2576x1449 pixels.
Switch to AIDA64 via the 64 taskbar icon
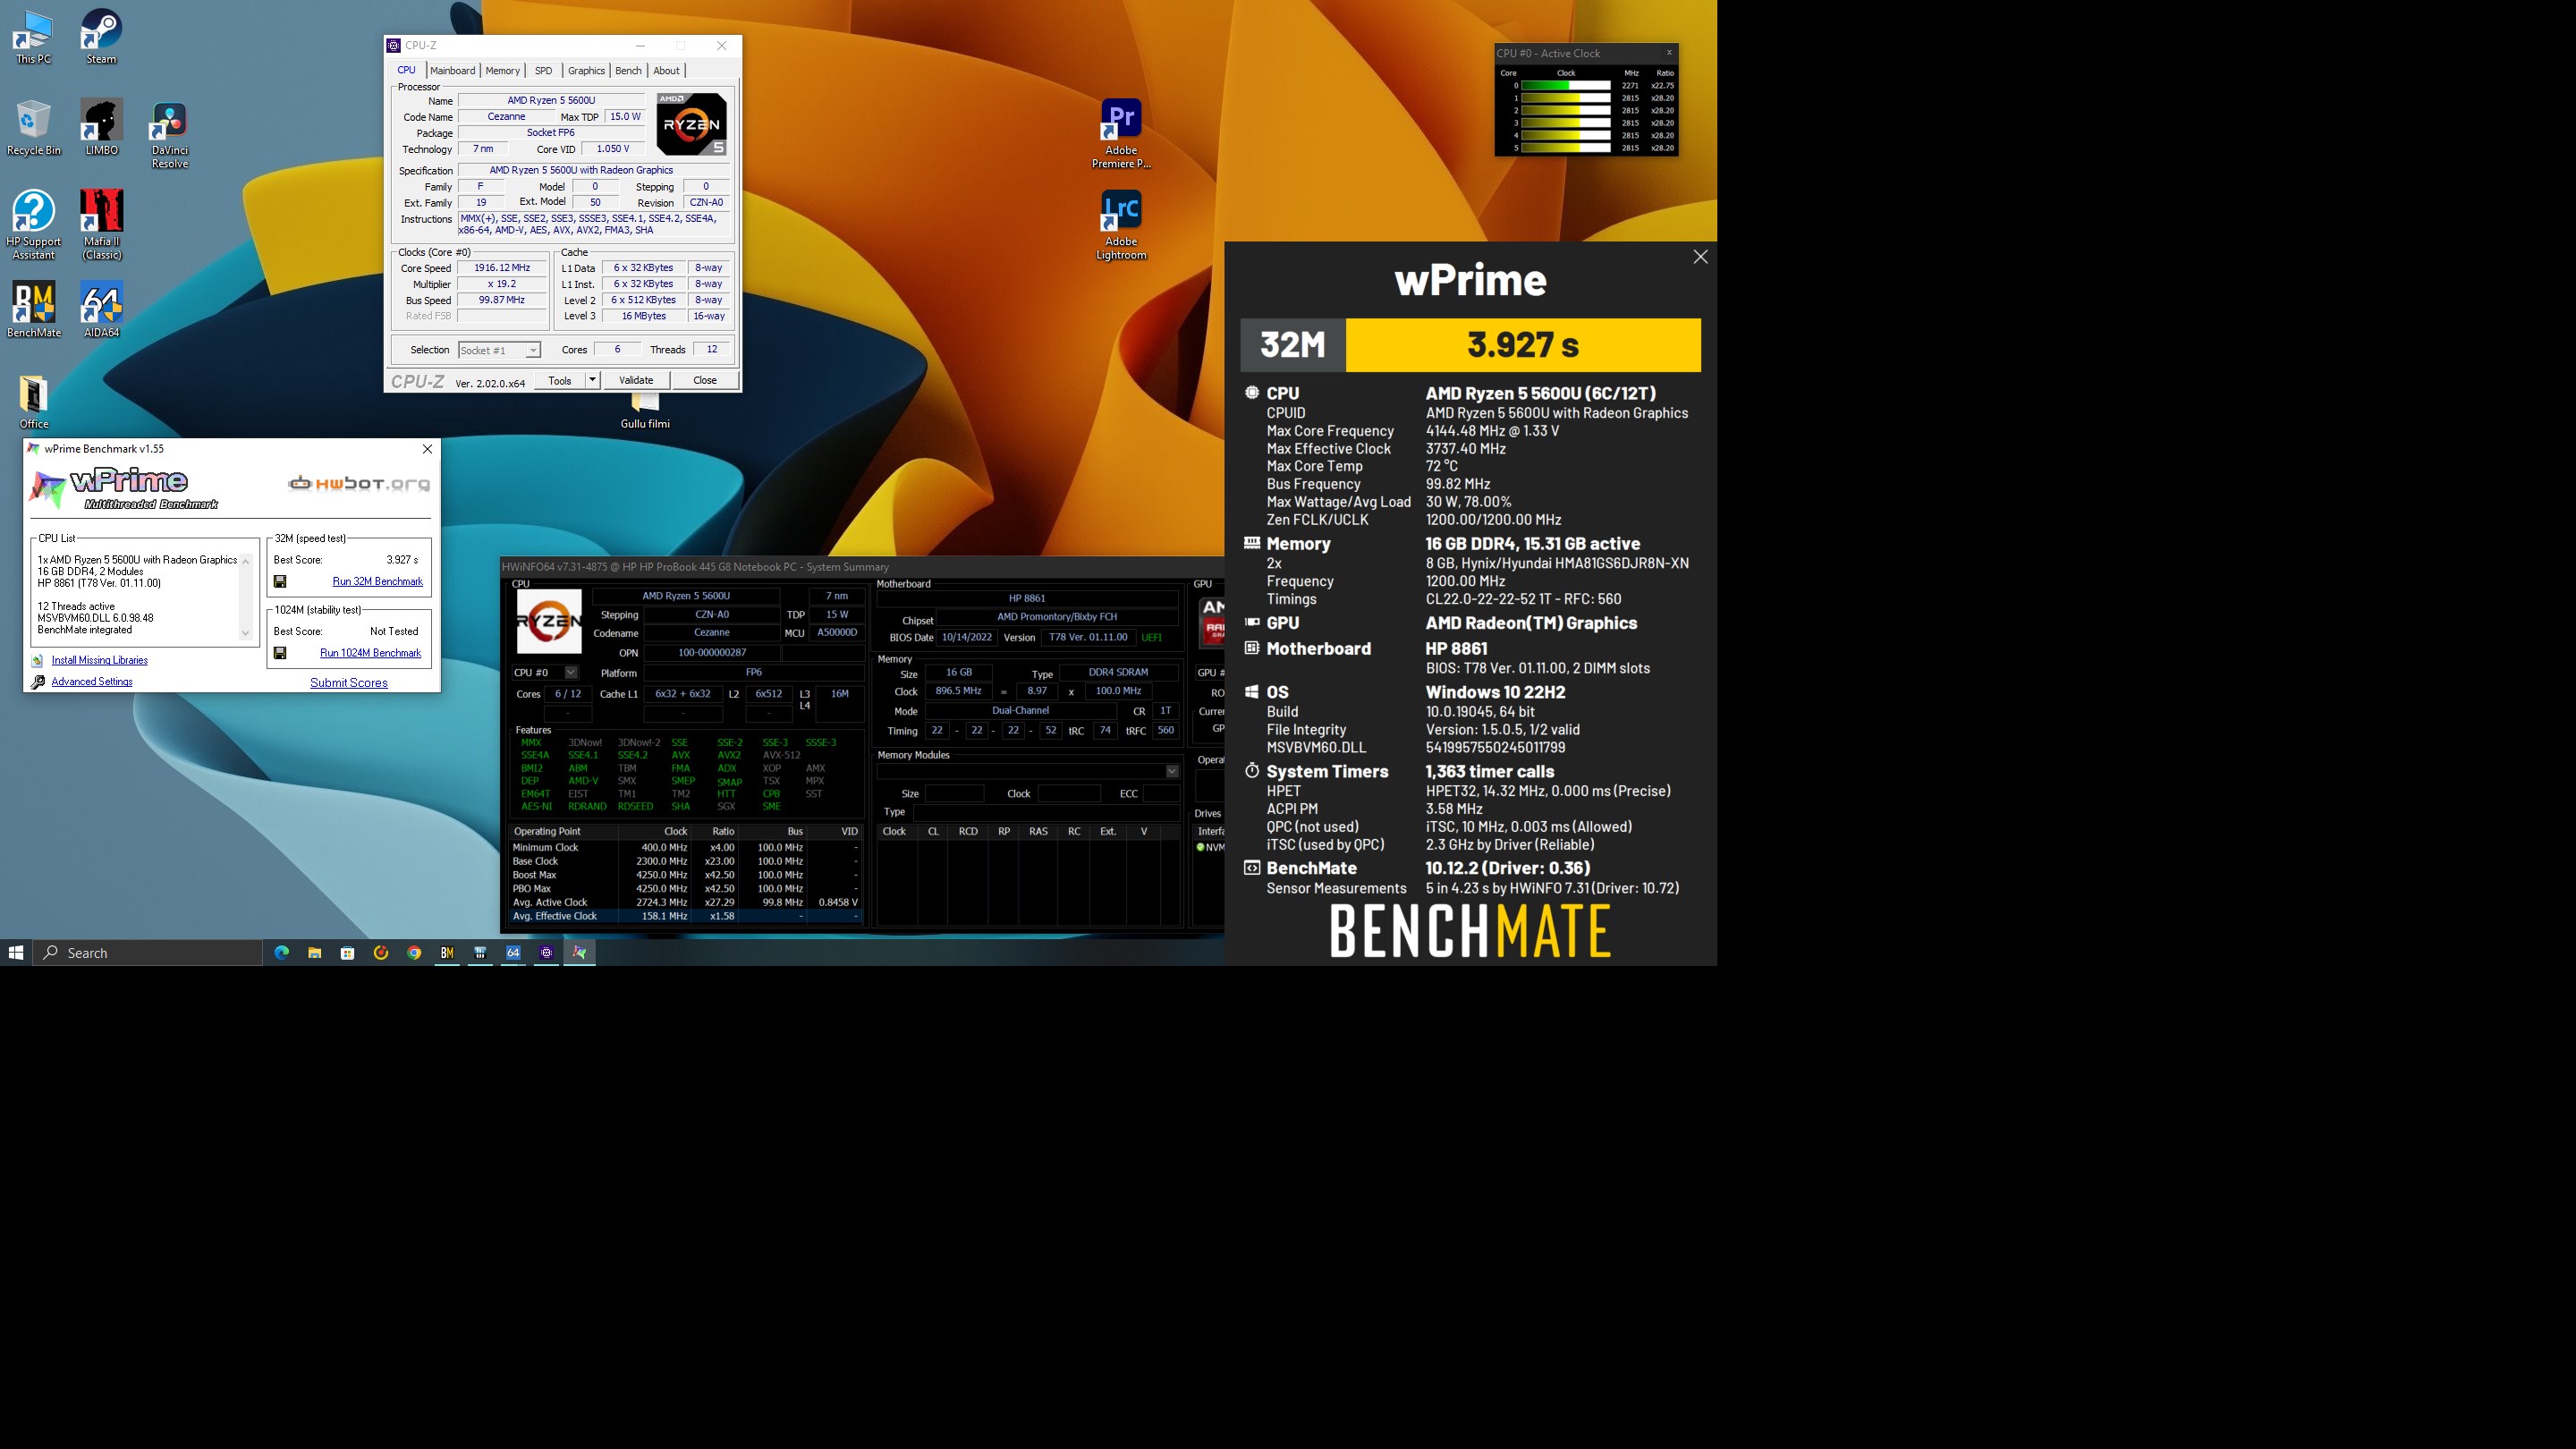coord(513,953)
